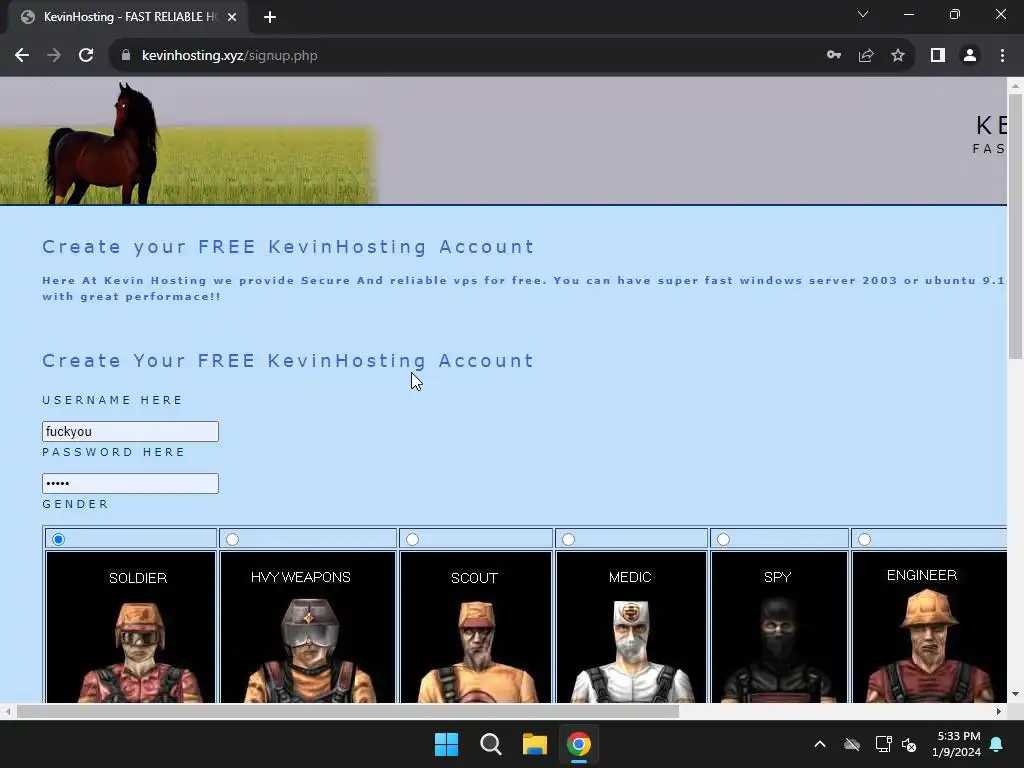Click the scroll-down arrow
1024x768 pixels.
click(1015, 694)
